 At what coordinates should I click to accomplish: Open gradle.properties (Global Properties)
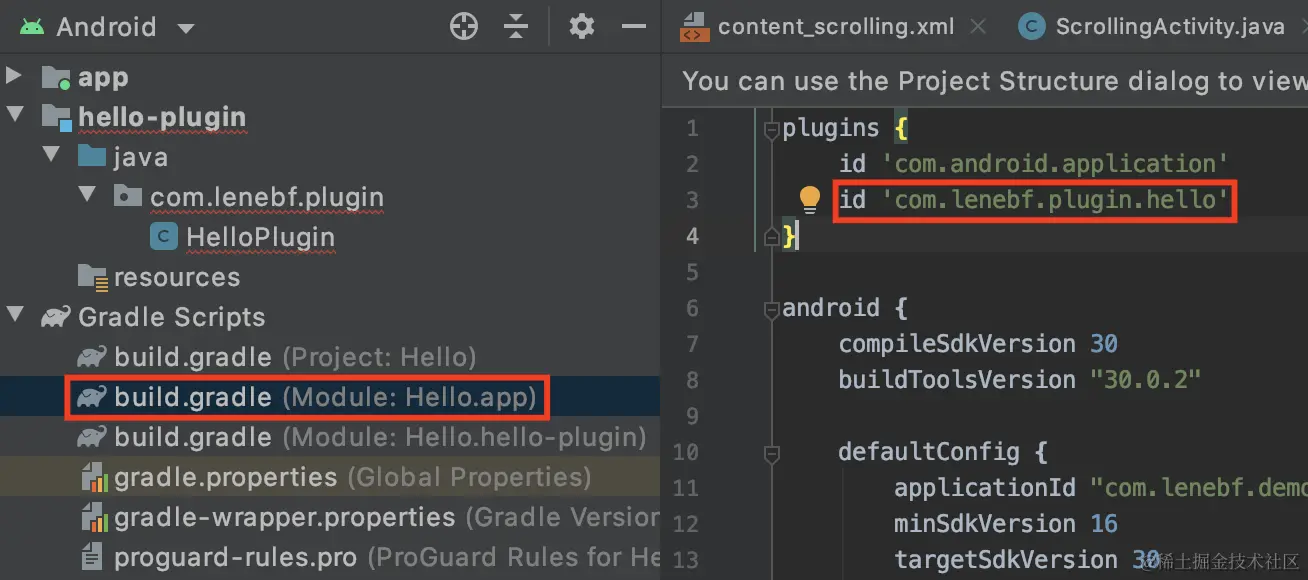352,477
